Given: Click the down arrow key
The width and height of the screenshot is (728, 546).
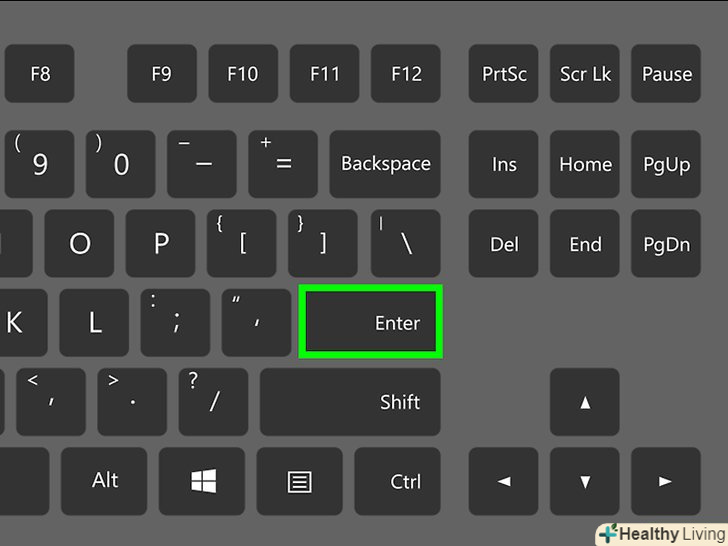Looking at the screenshot, I should pos(585,481).
